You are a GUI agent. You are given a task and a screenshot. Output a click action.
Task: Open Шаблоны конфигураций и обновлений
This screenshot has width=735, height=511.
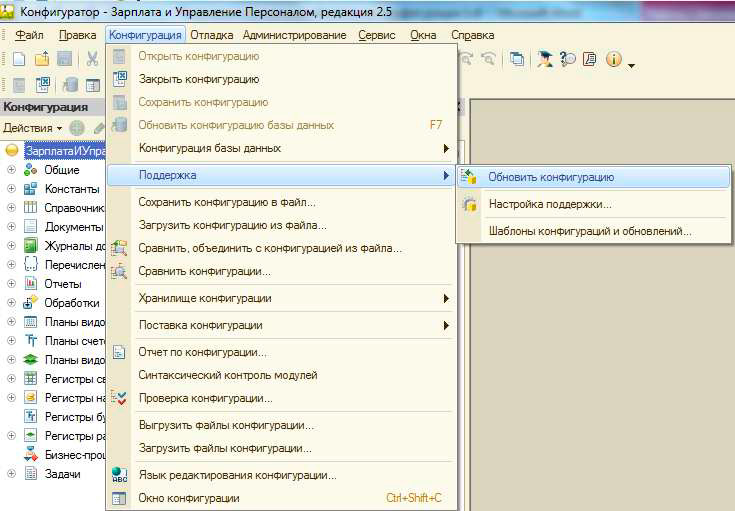point(589,231)
